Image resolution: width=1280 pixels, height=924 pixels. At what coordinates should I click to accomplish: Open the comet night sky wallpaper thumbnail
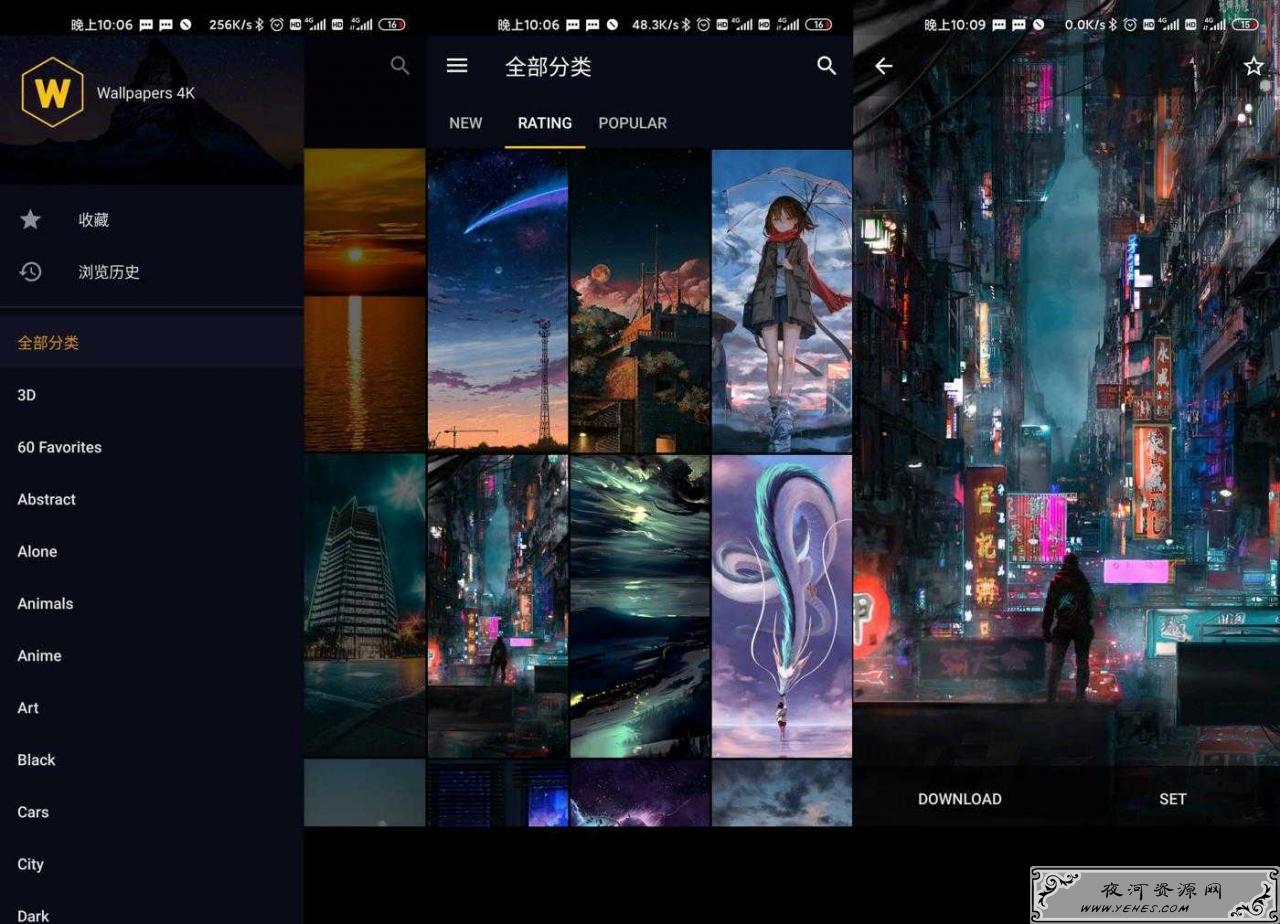click(x=498, y=300)
